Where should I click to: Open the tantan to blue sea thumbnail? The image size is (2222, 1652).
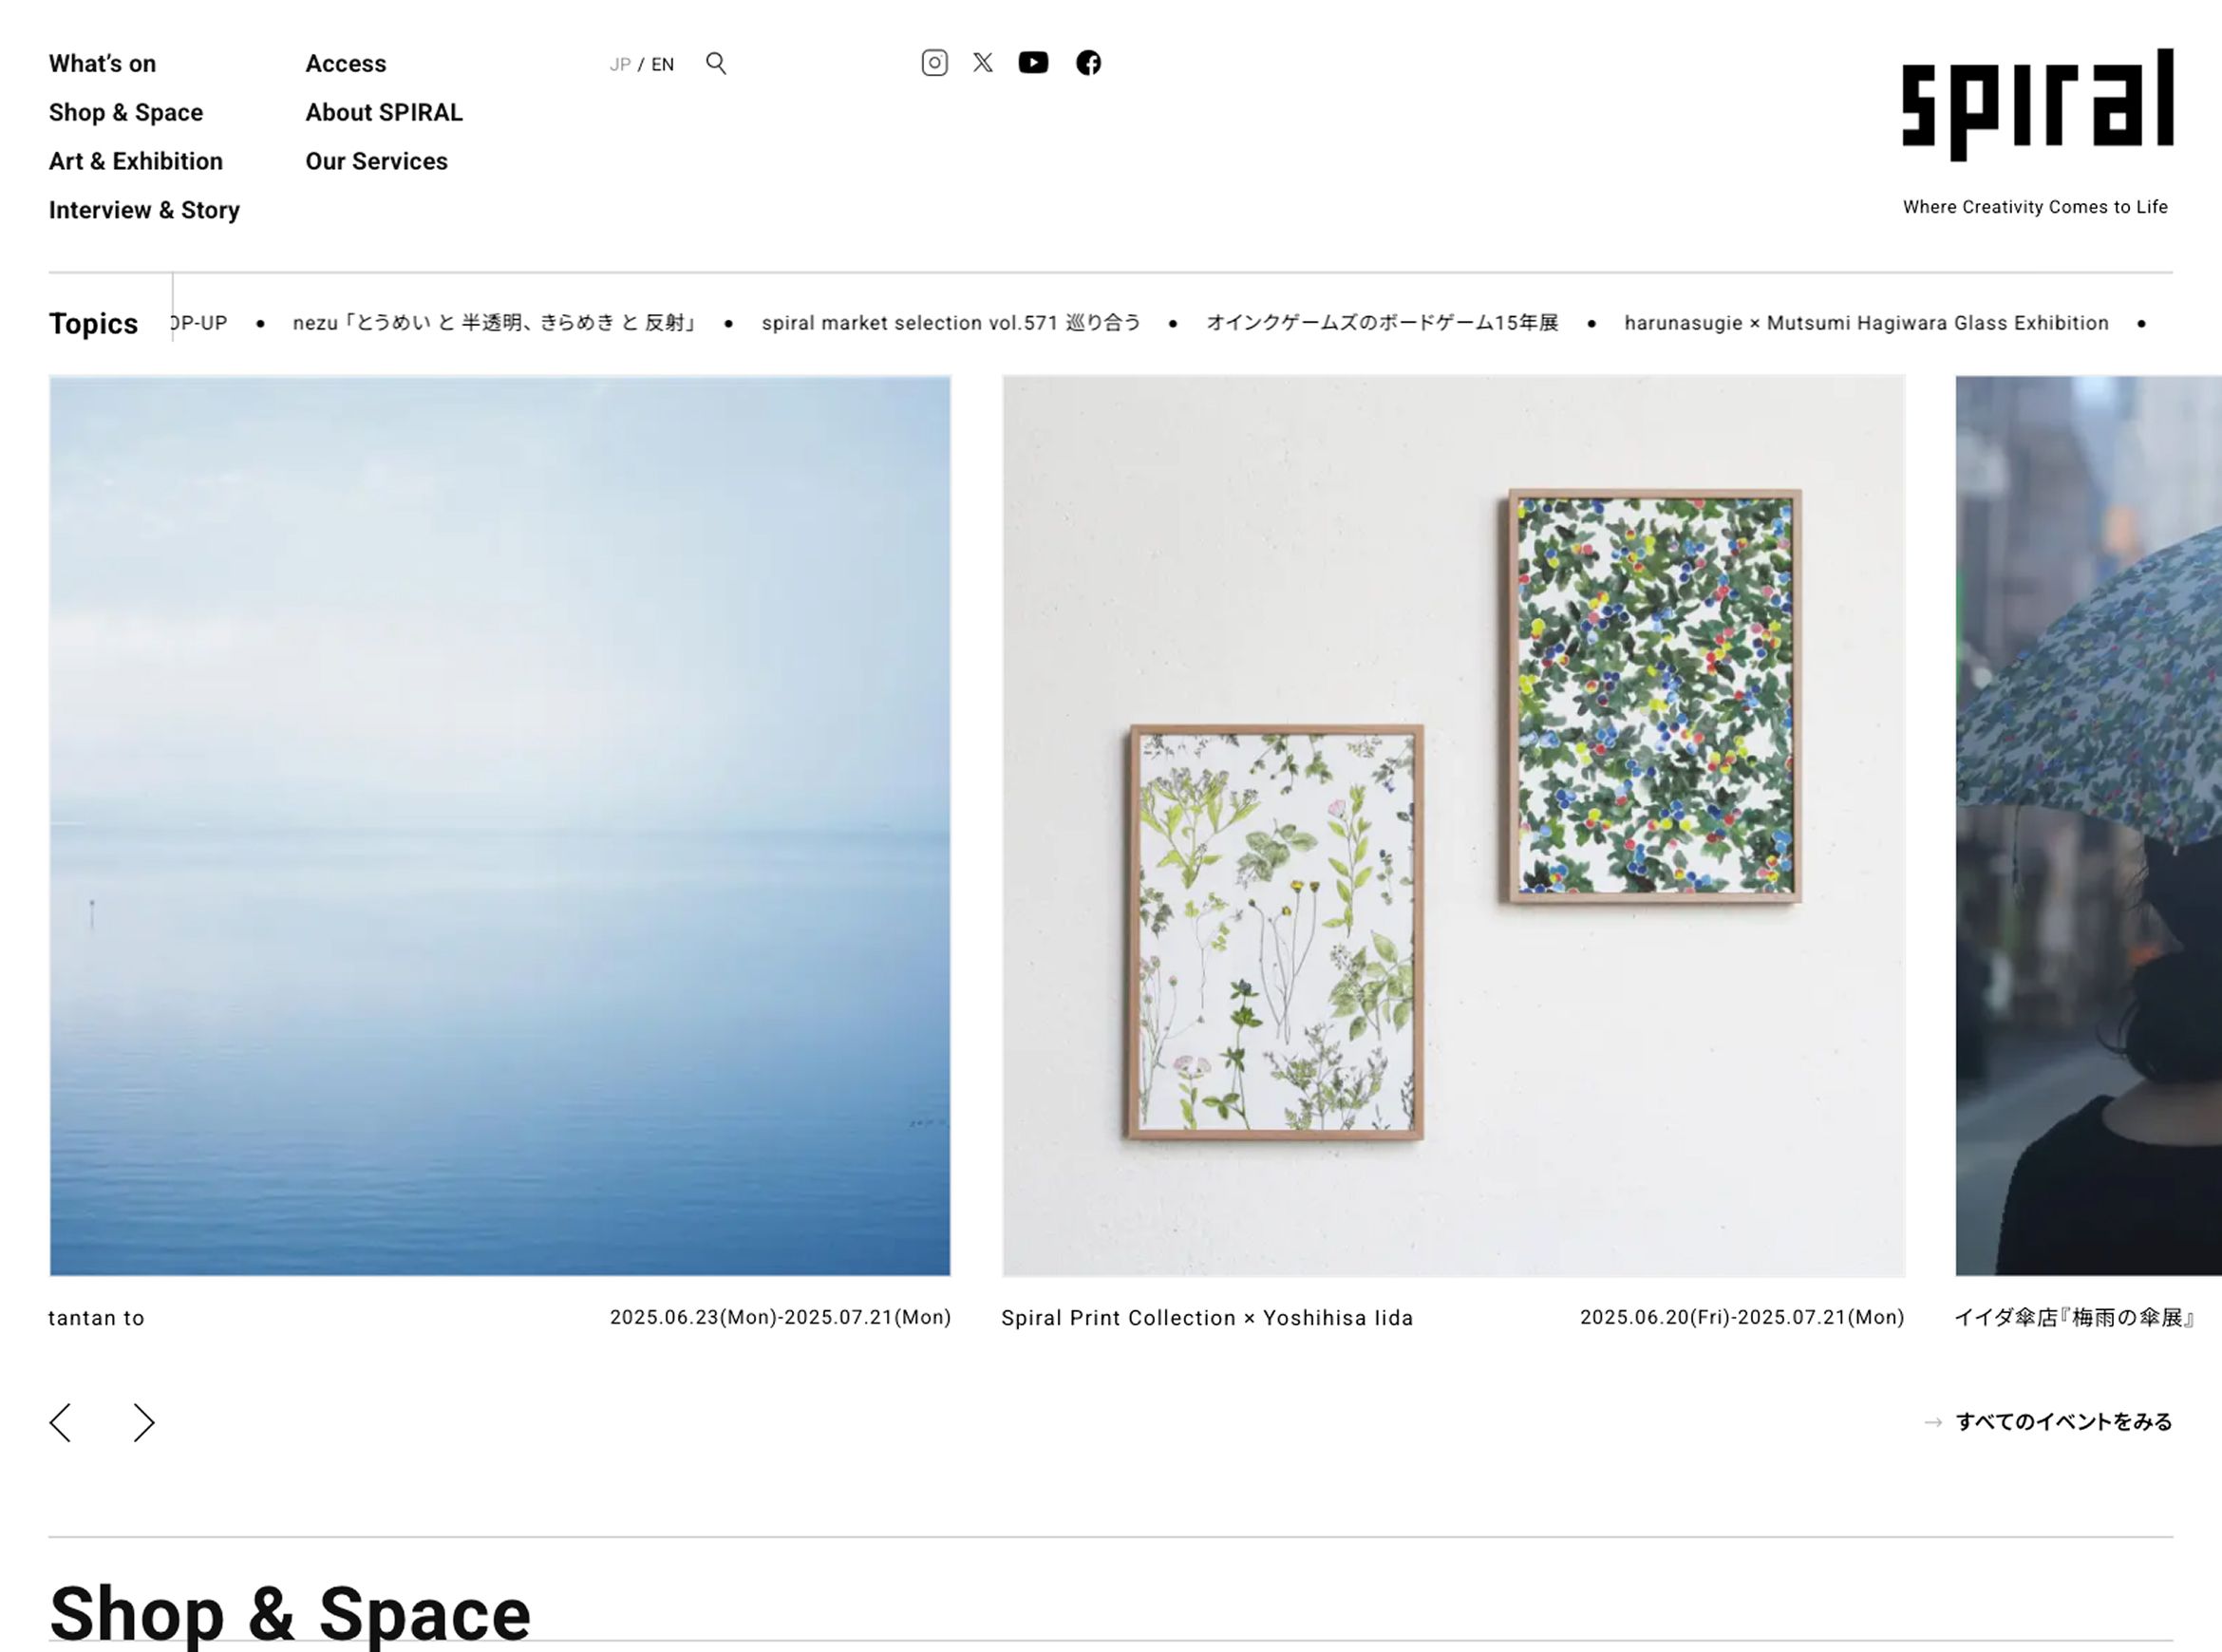tap(500, 826)
